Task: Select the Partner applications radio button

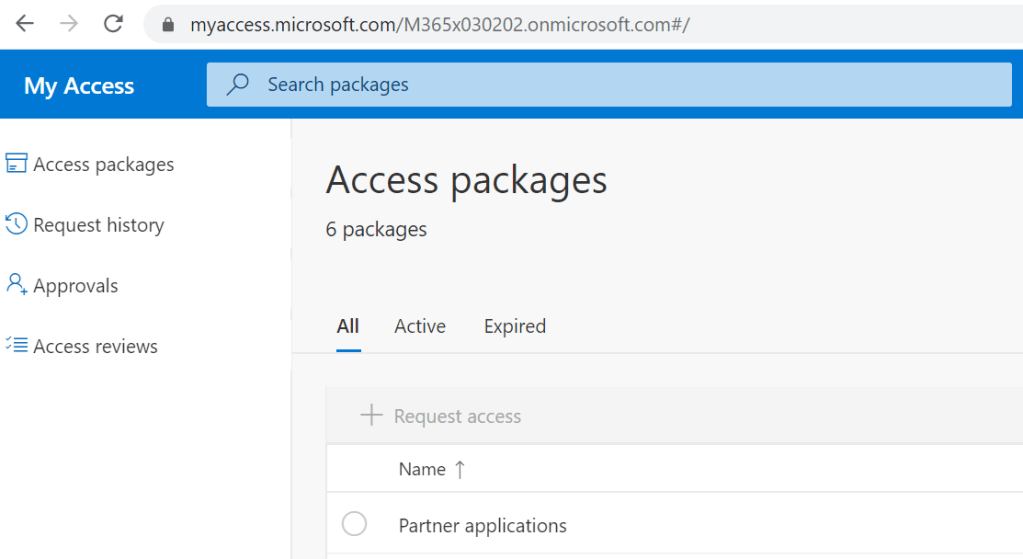Action: [x=354, y=524]
